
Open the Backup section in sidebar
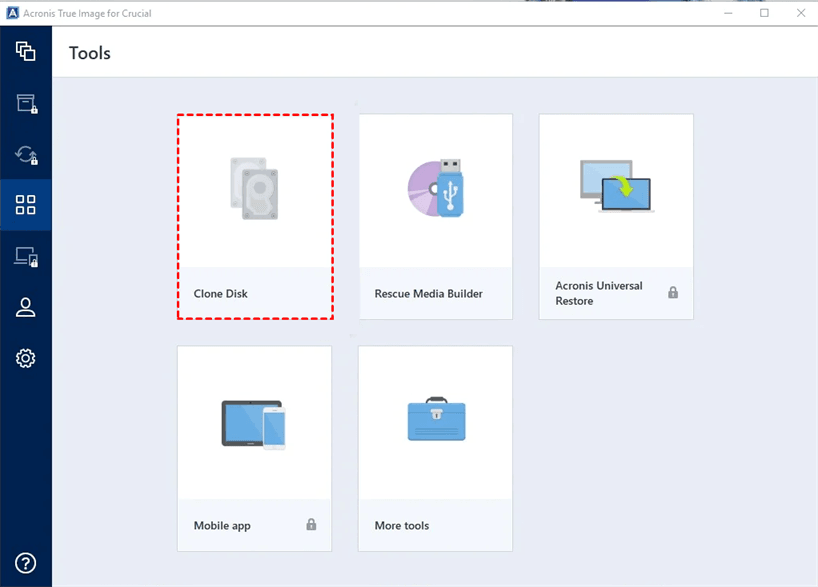pos(26,52)
